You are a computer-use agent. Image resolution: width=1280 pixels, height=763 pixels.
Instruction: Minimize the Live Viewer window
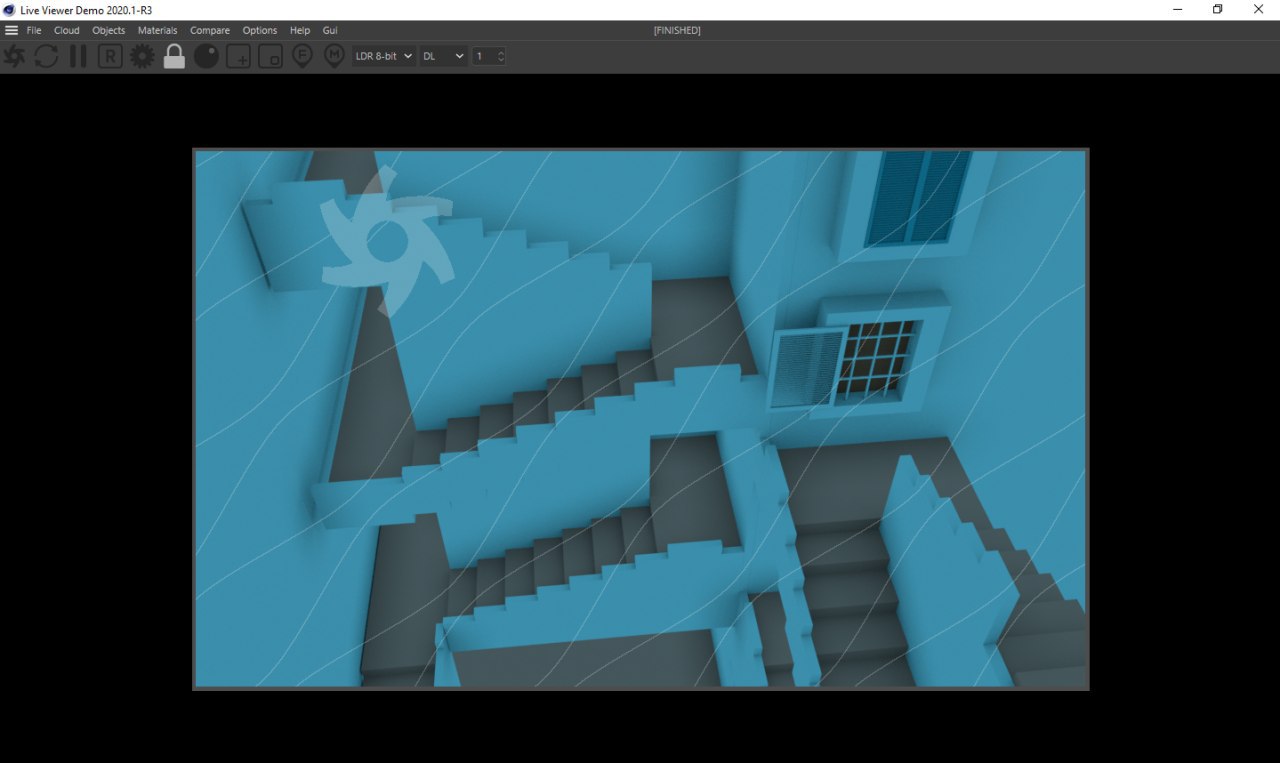click(x=1176, y=10)
